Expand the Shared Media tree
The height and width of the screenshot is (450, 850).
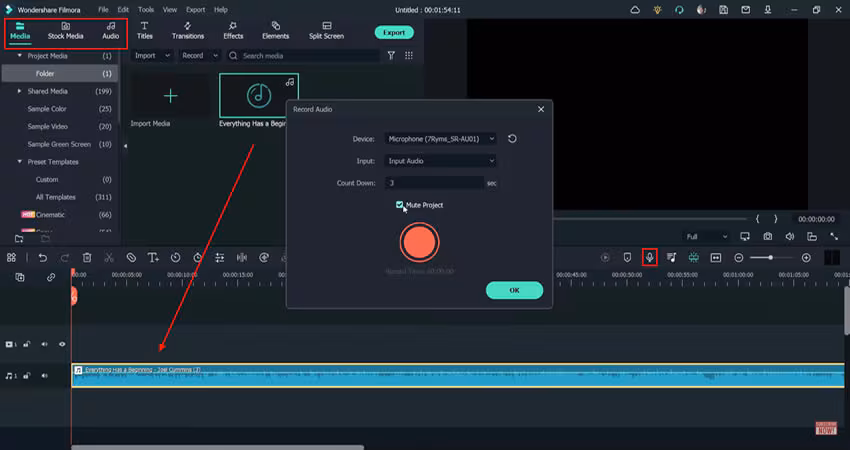point(20,91)
